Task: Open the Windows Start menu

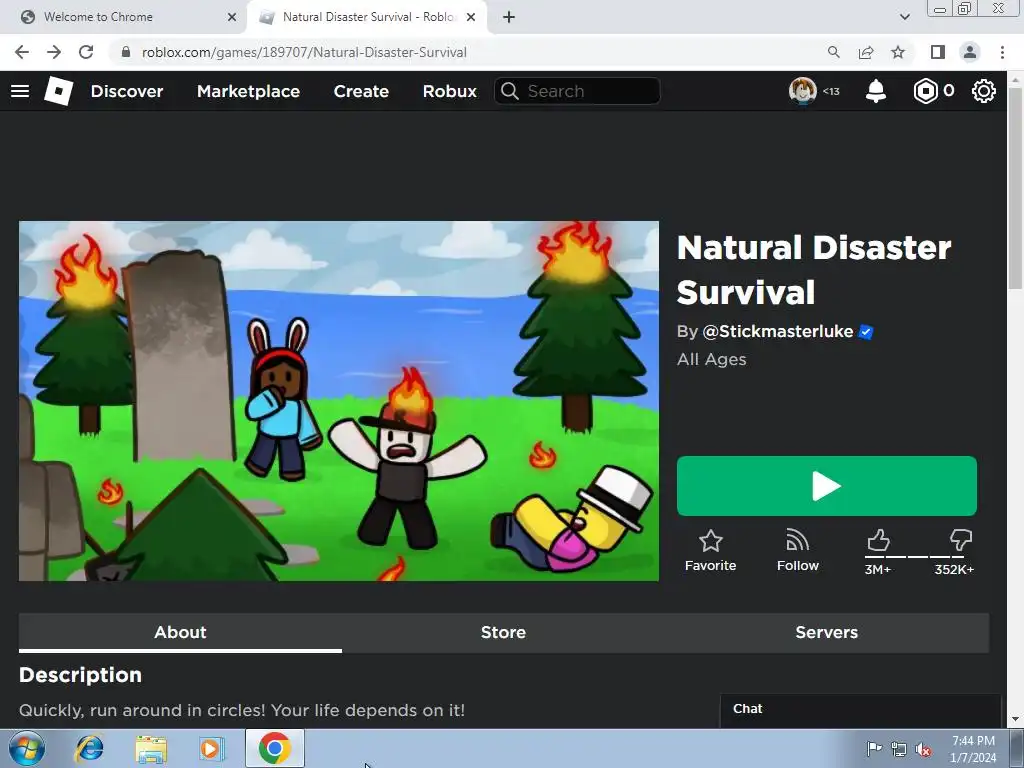Action: pos(26,748)
